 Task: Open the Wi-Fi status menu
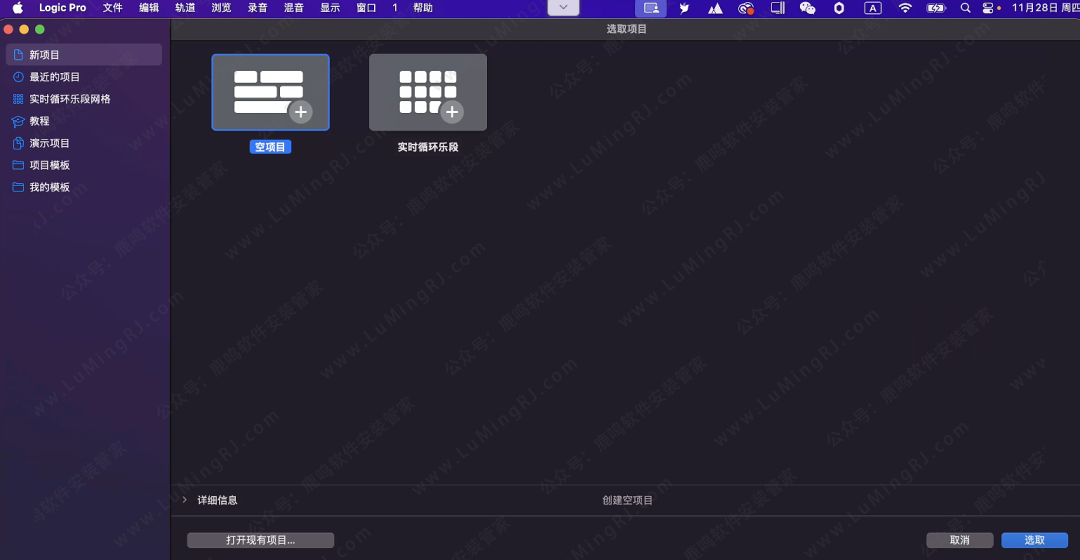[x=905, y=8]
